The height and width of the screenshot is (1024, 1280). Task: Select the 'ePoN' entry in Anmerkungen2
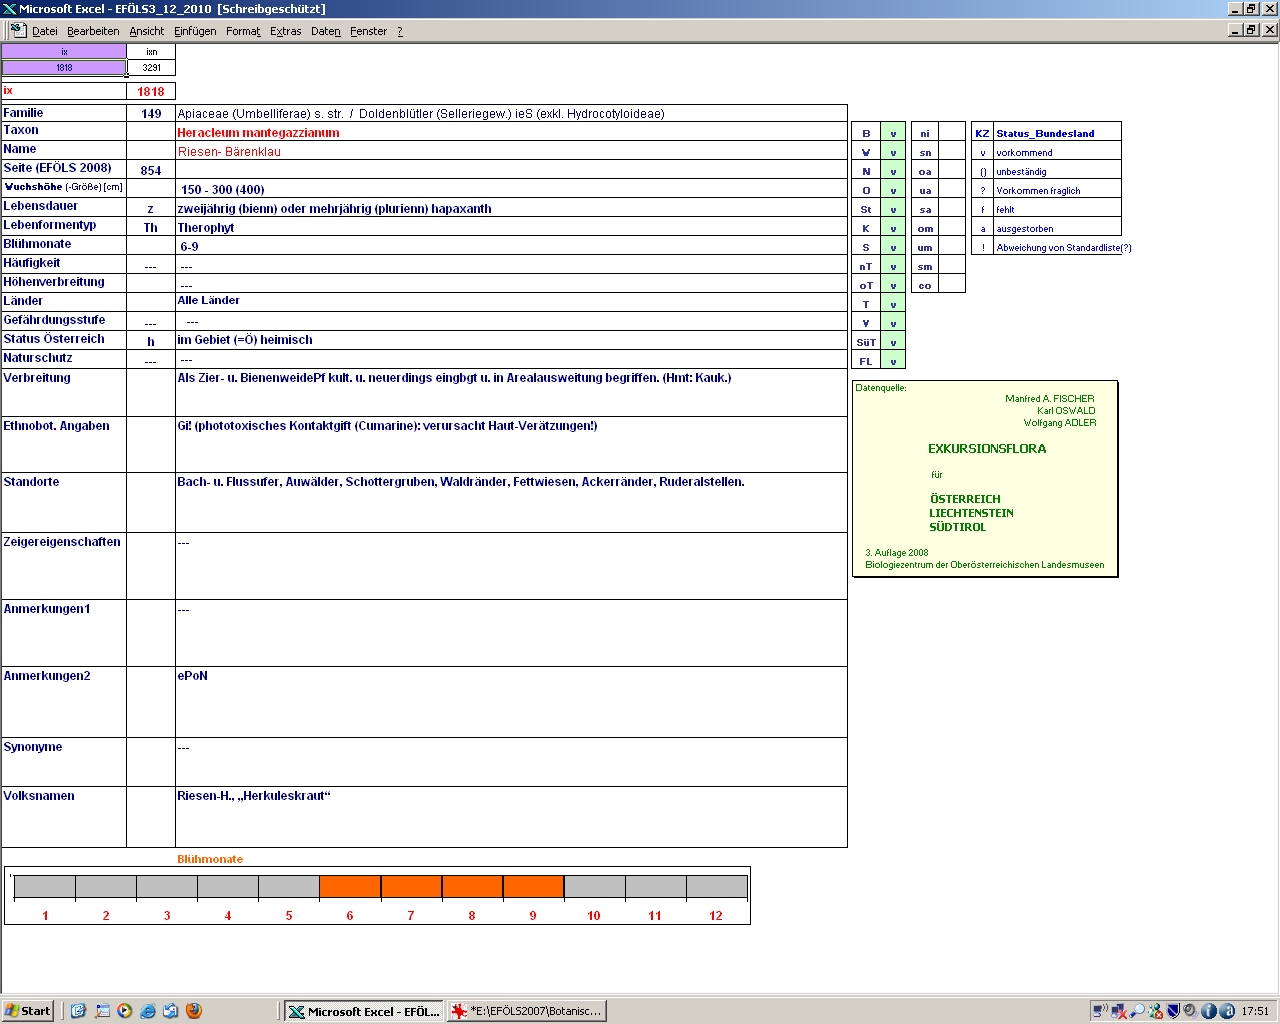(192, 676)
